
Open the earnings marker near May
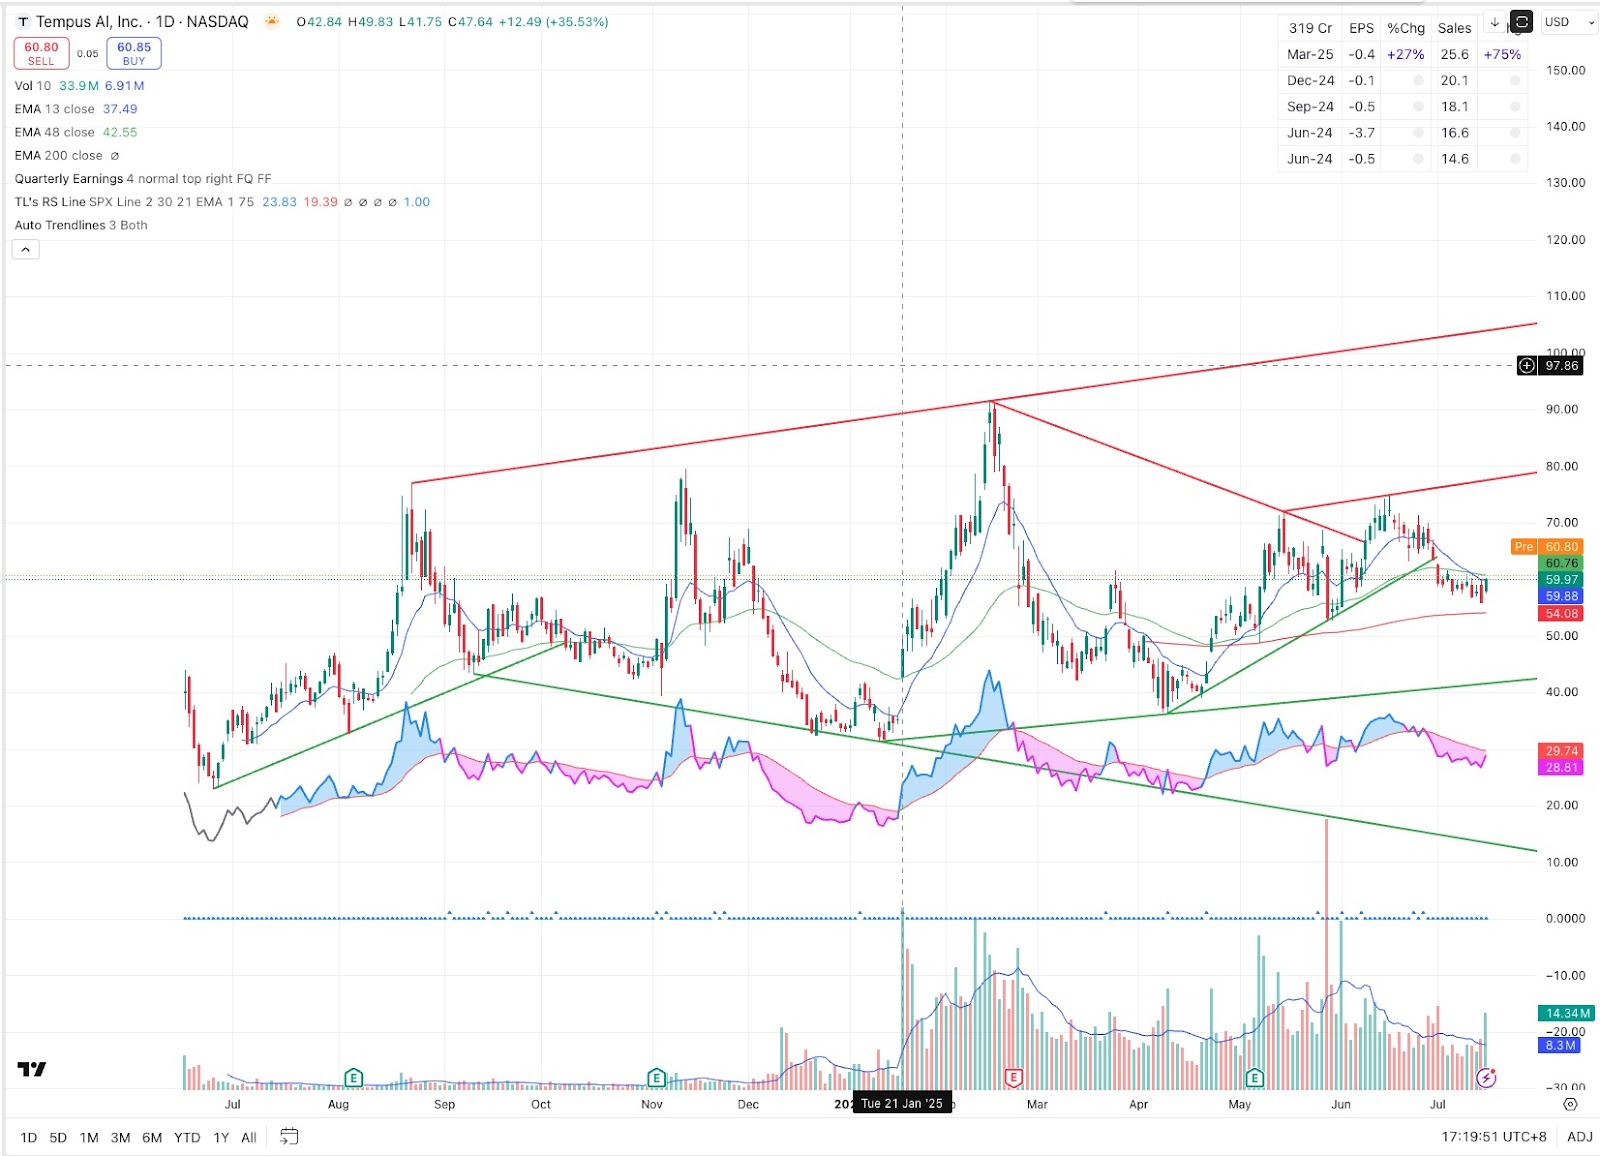tap(1255, 1078)
